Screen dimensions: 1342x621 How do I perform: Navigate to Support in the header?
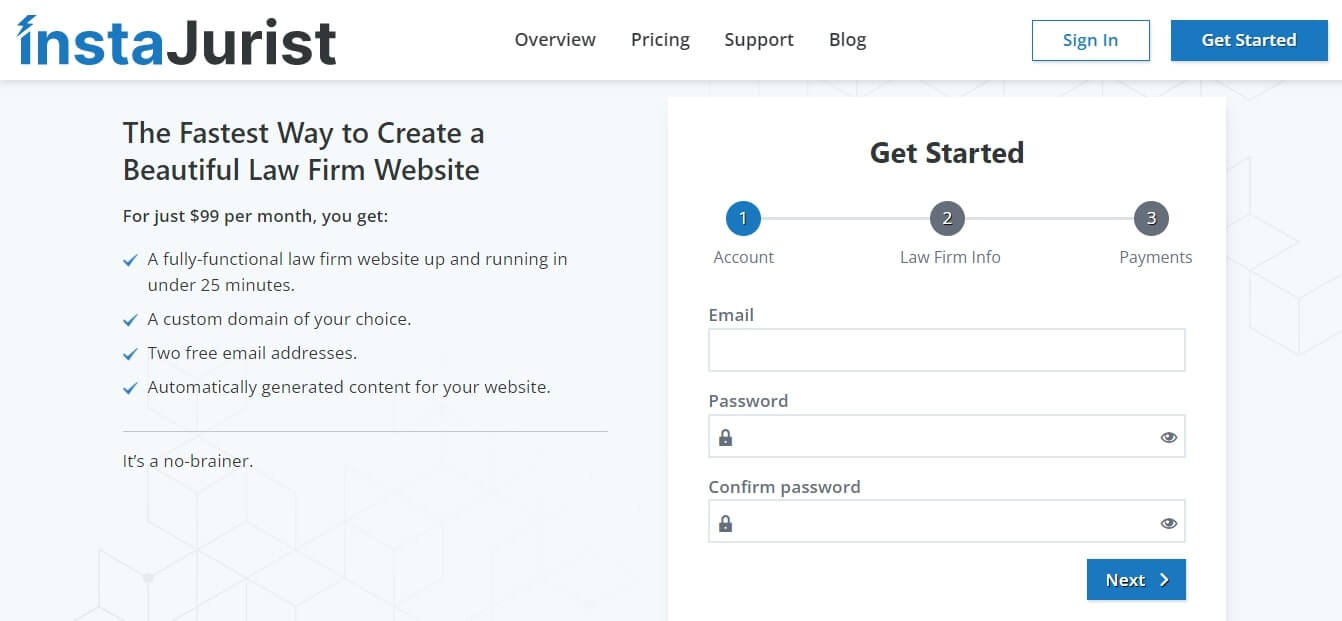pos(759,40)
